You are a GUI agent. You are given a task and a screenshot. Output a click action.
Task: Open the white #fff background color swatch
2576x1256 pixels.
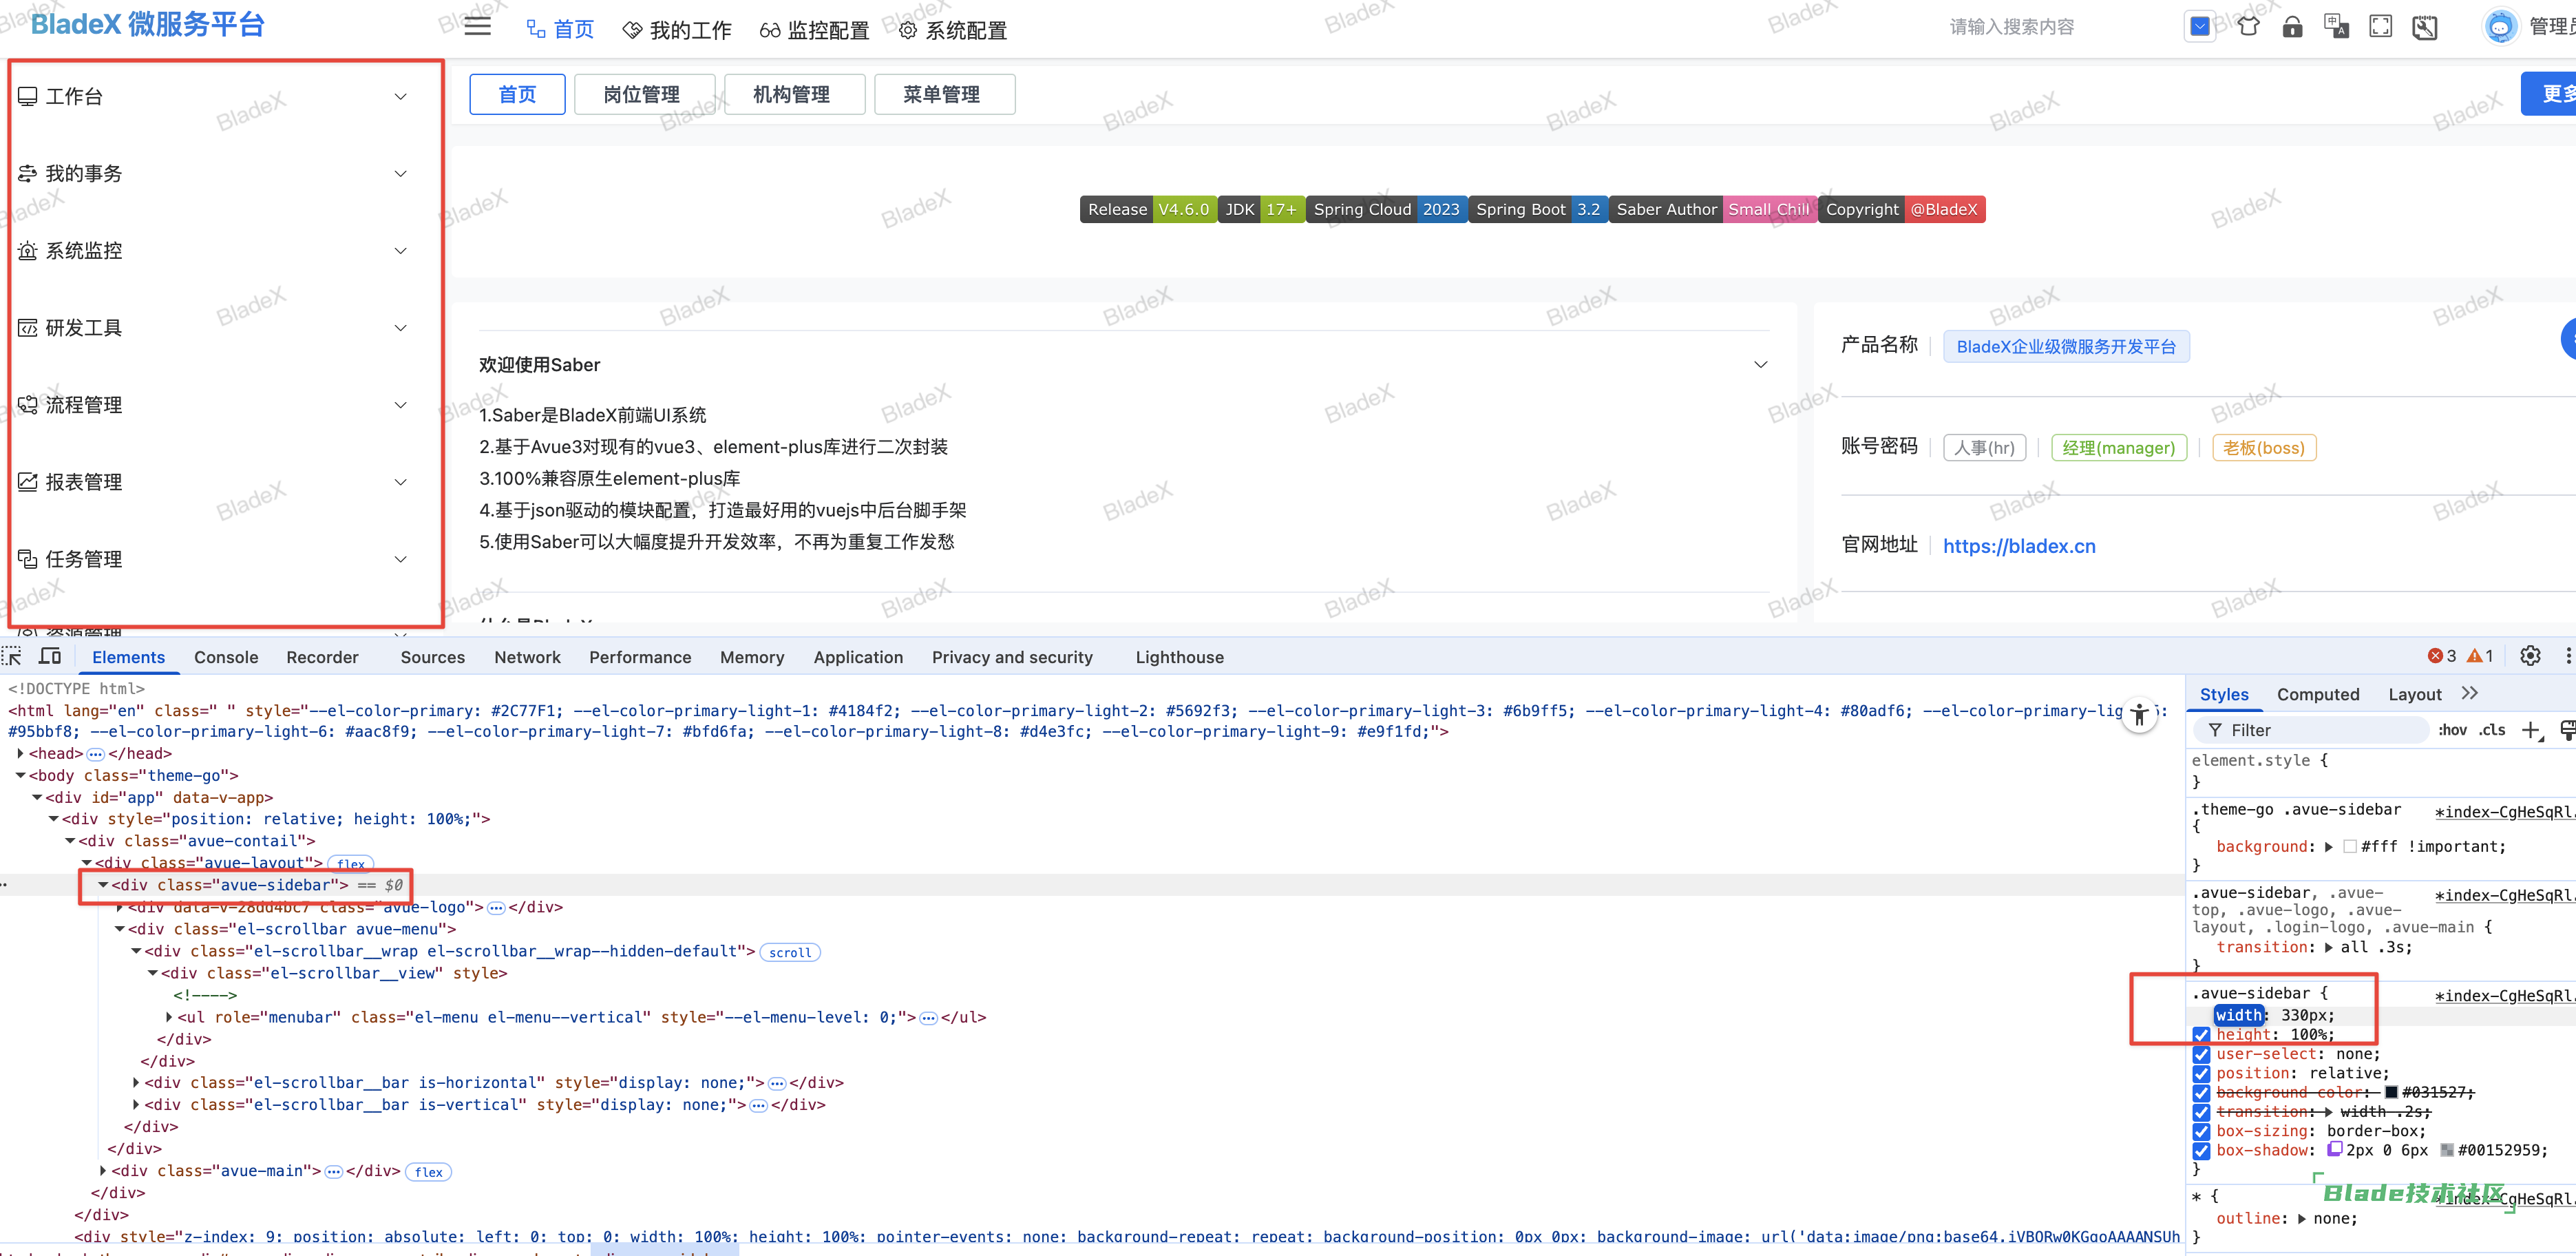coord(2350,846)
